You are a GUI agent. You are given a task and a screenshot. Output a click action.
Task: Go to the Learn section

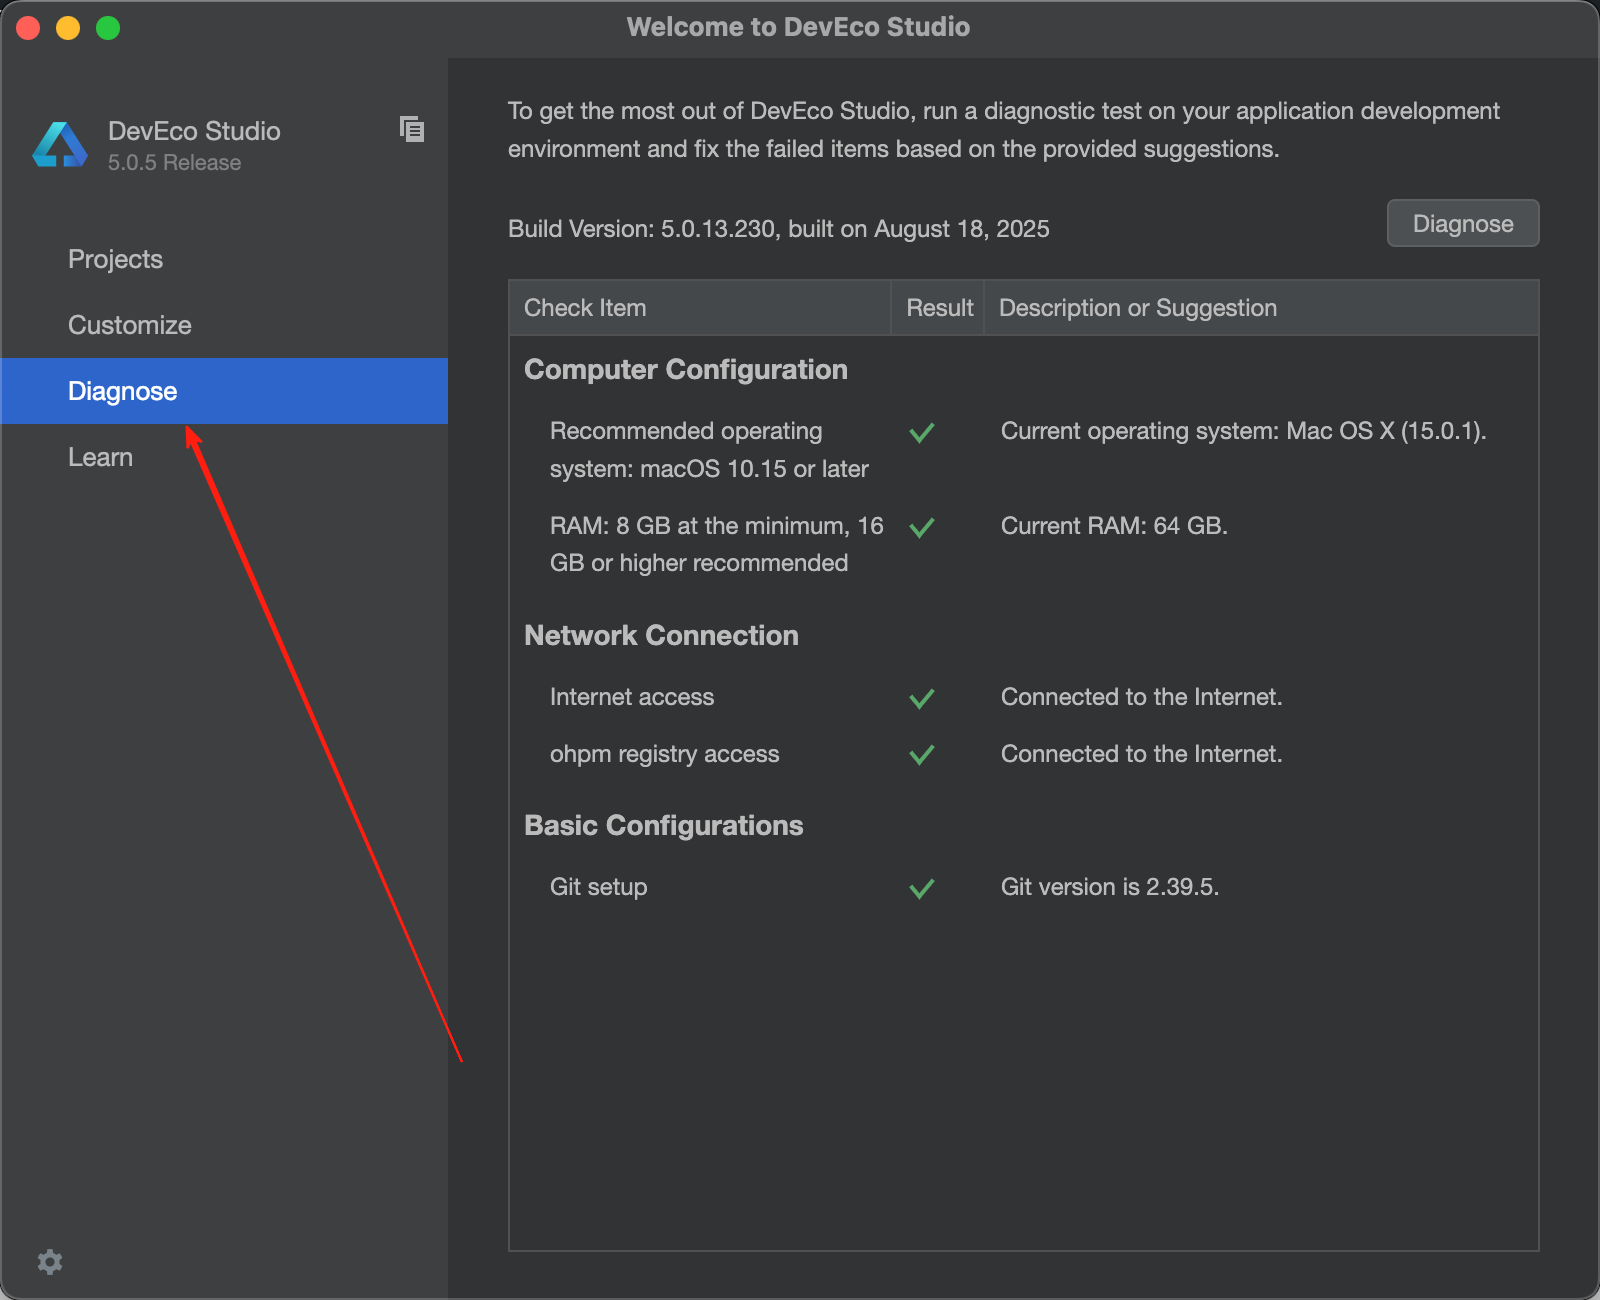(x=100, y=457)
